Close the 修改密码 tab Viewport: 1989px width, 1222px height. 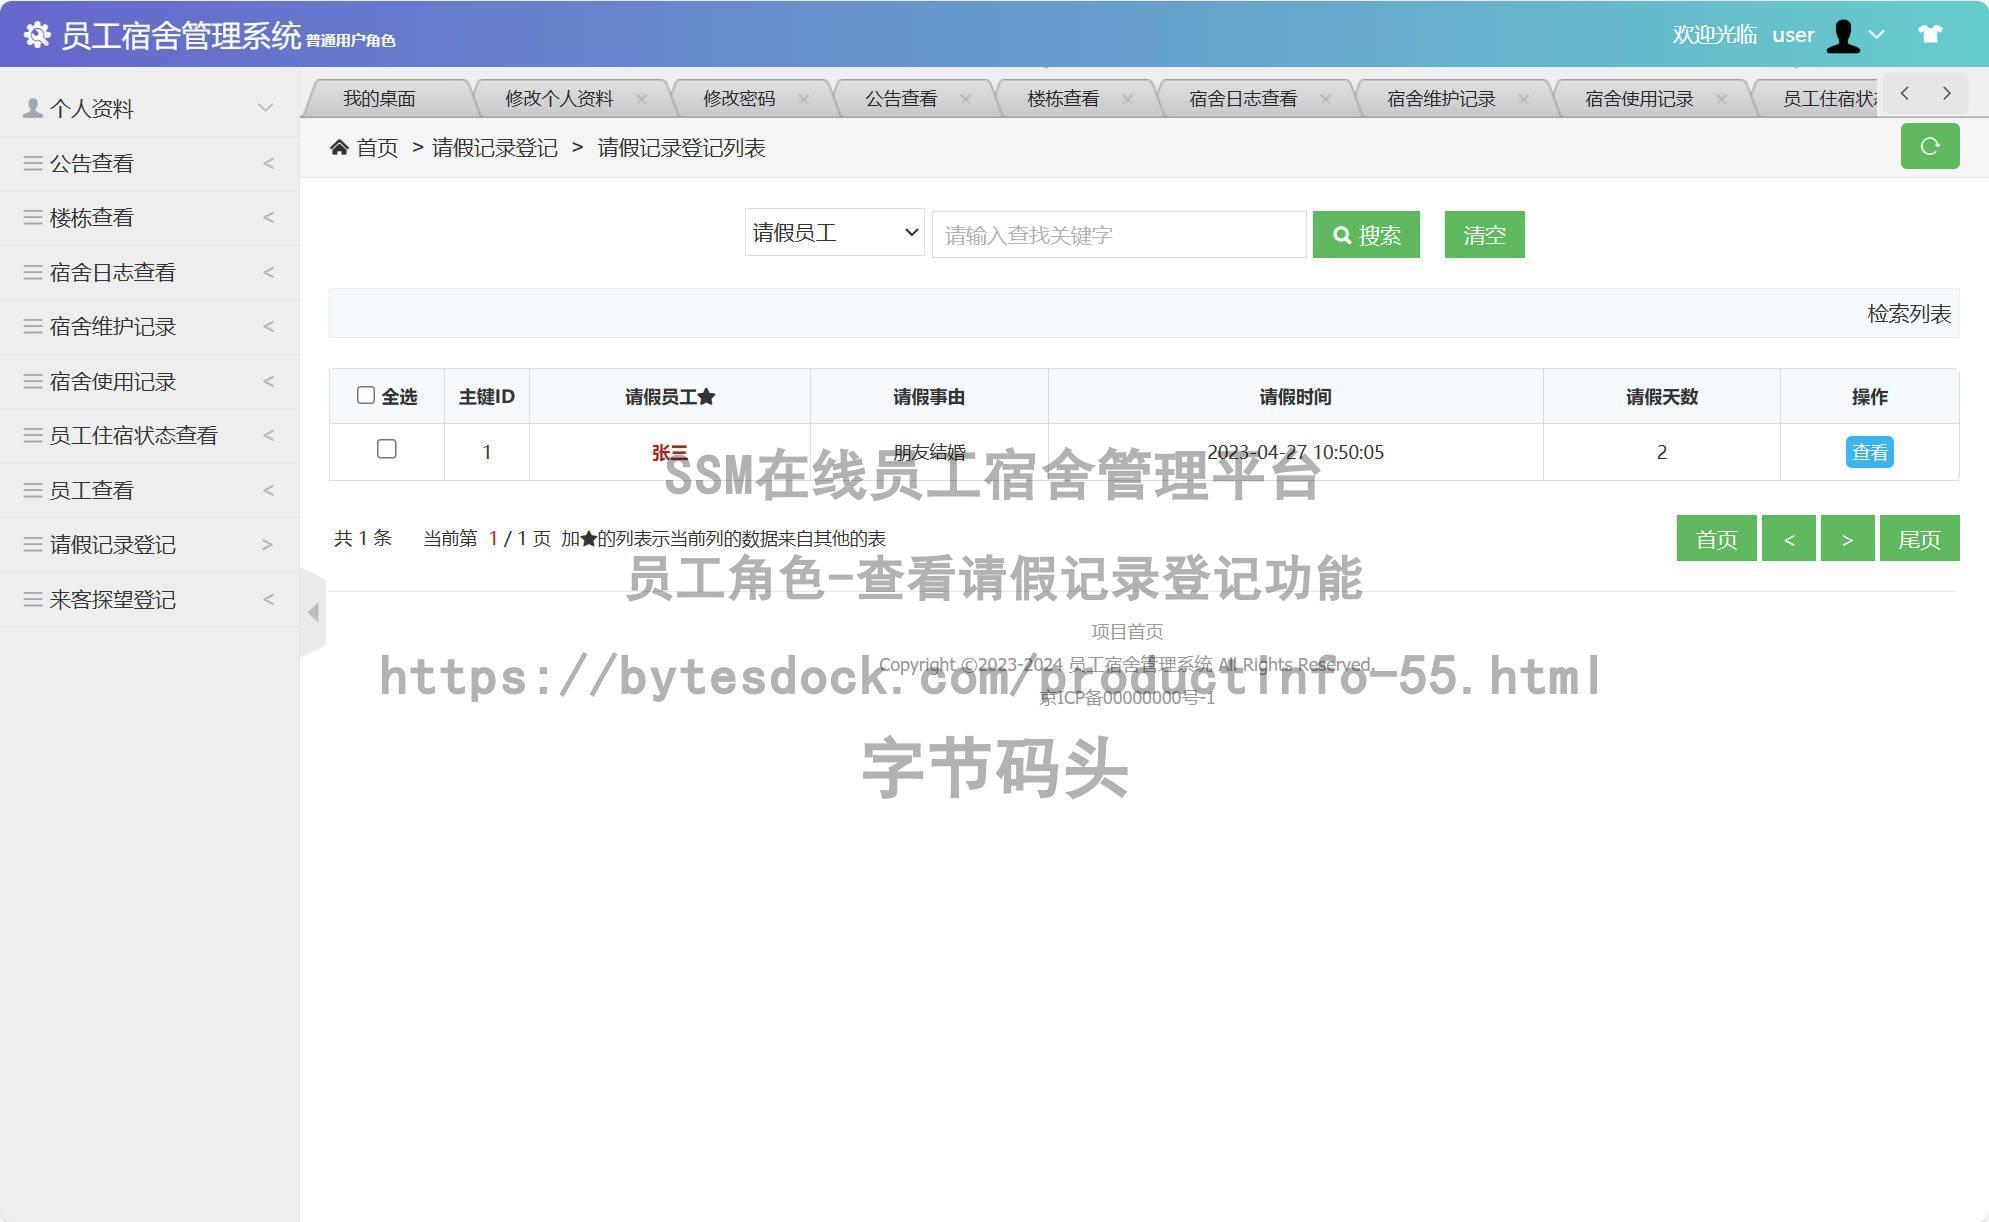tap(803, 99)
